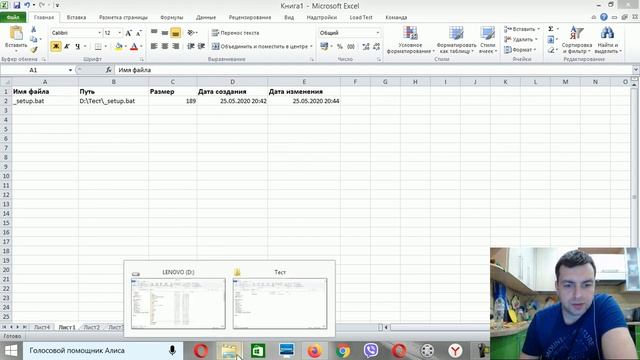Image resolution: width=640 pixels, height=360 pixels.
Task: Open the font size 12 dropdown
Action: coord(120,33)
